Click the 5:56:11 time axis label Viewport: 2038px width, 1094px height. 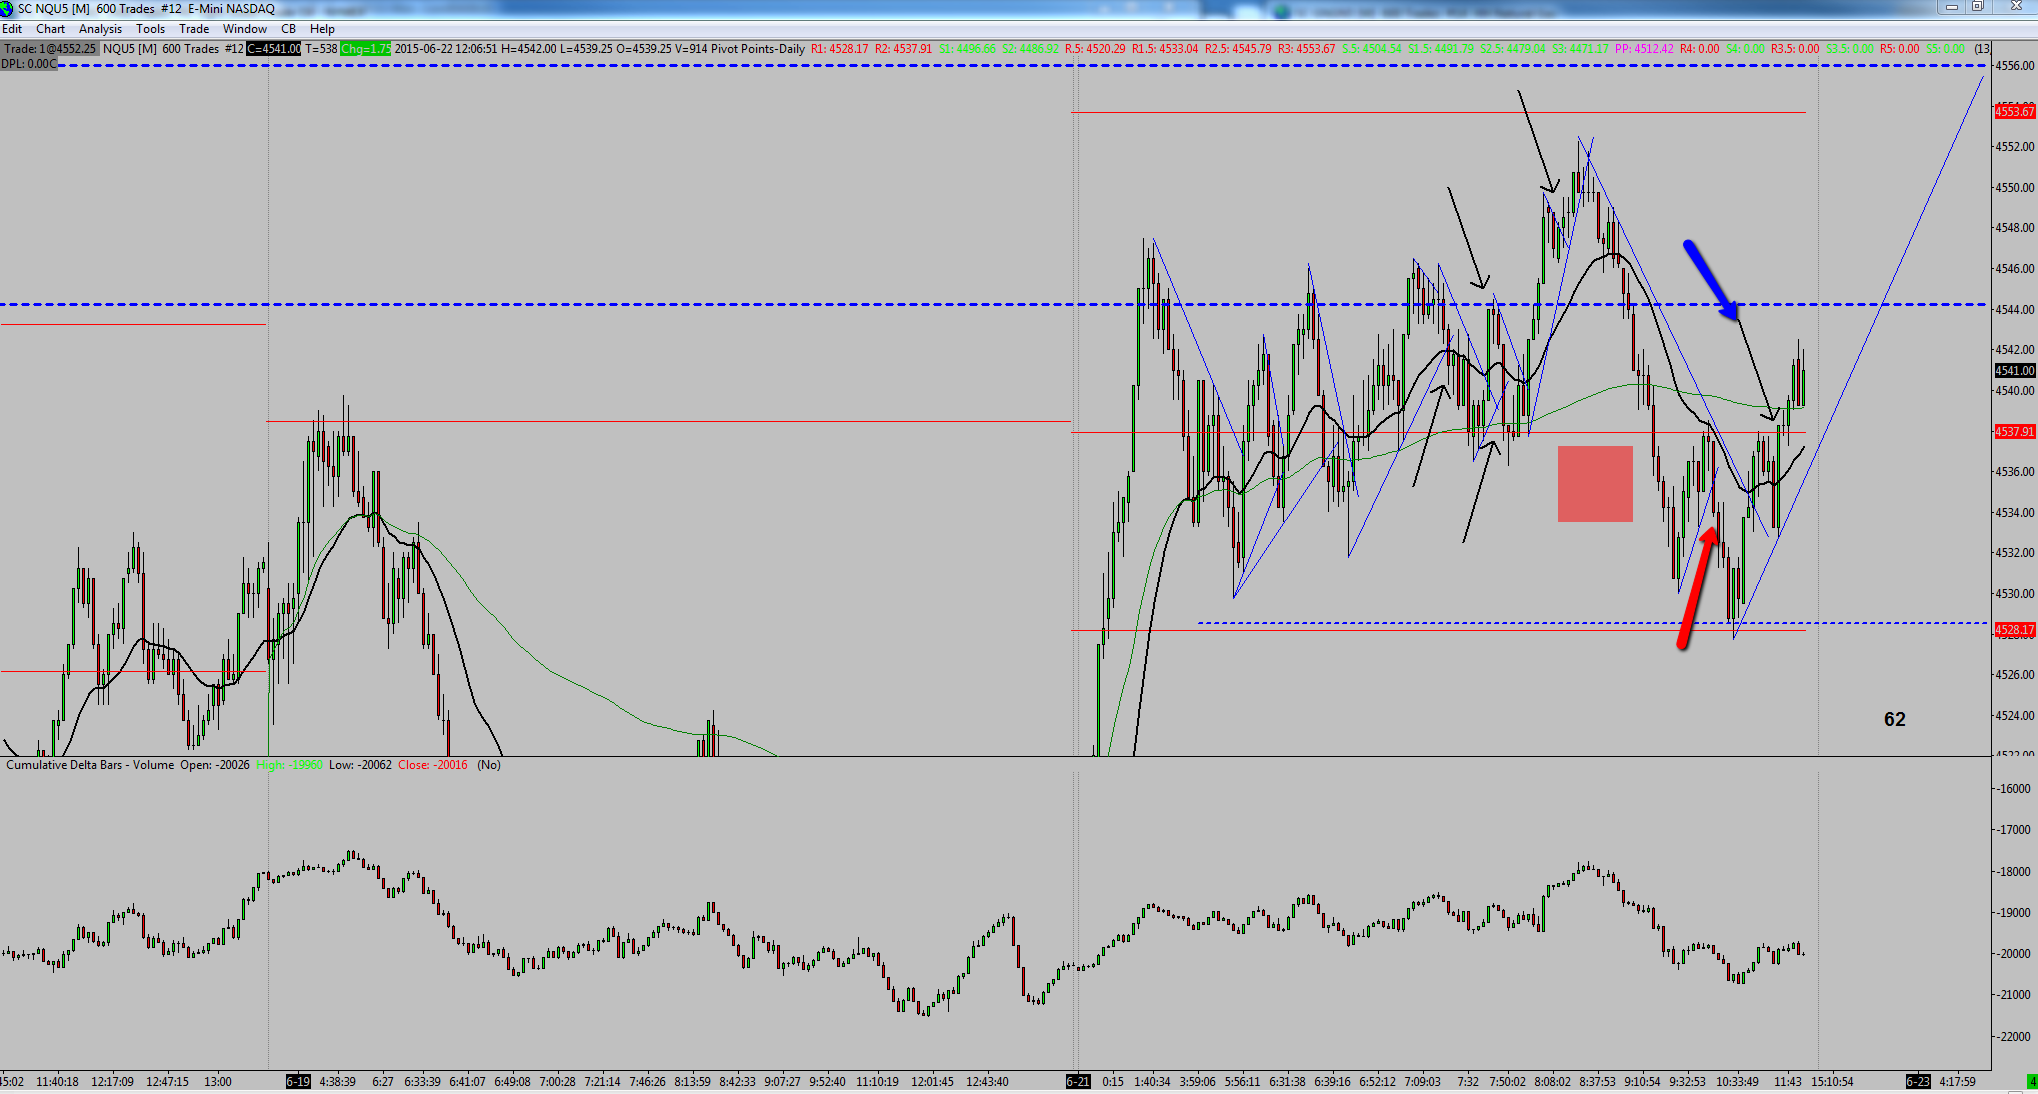click(x=1244, y=1082)
